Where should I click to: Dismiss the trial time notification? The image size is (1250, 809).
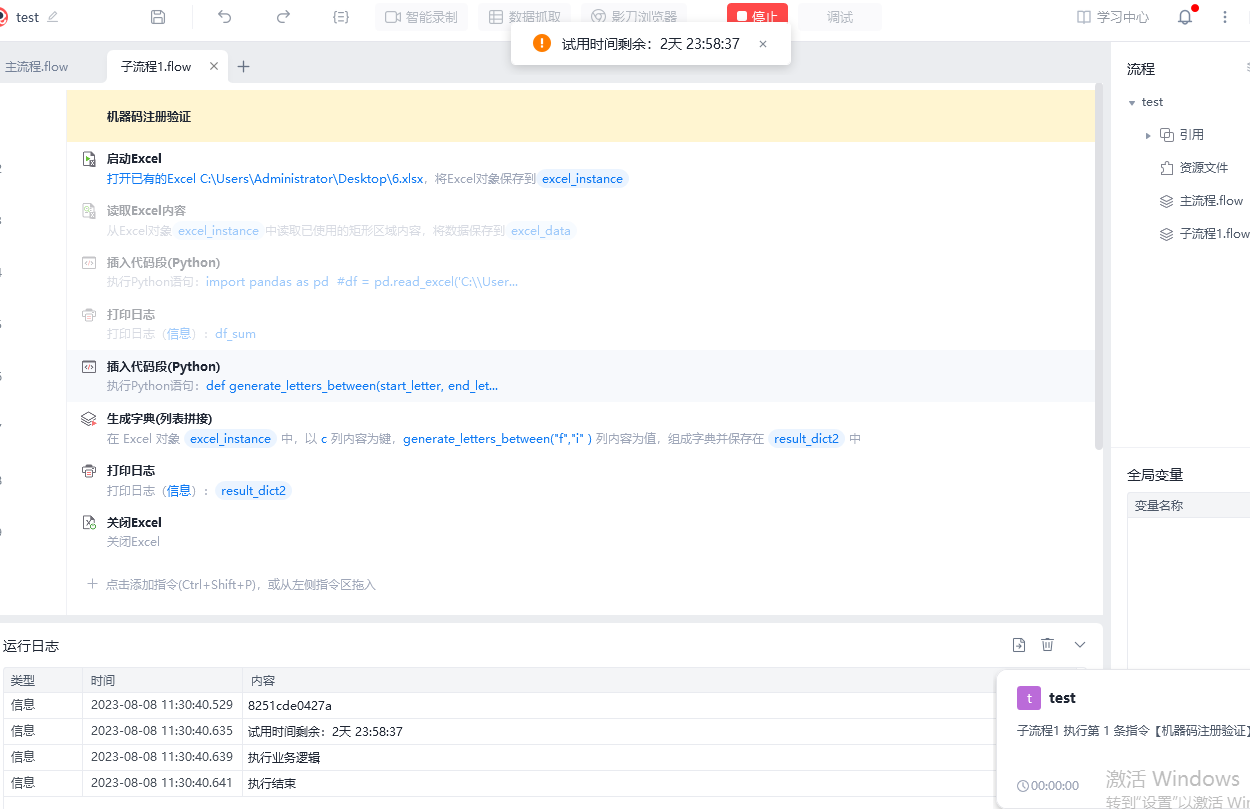pos(763,44)
